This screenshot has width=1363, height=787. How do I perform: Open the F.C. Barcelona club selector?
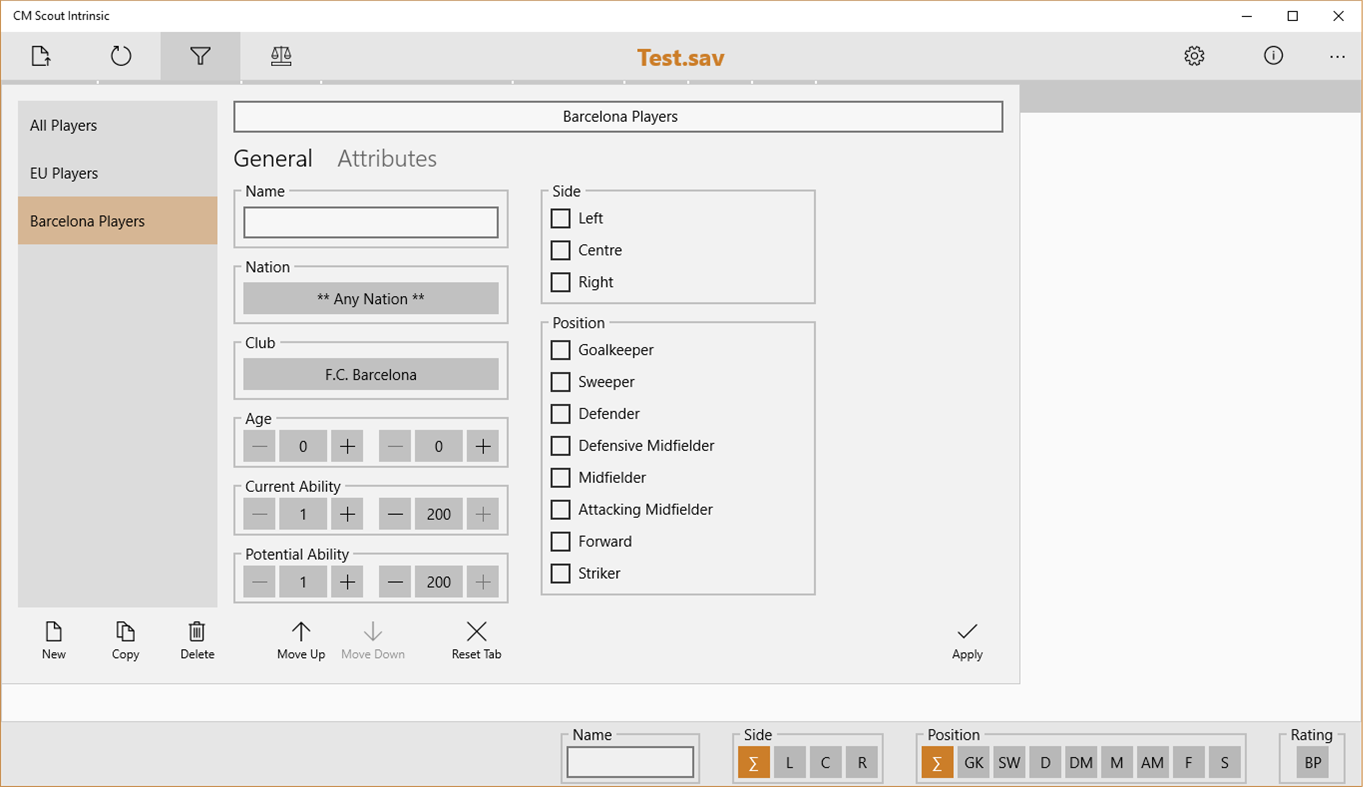coord(371,374)
